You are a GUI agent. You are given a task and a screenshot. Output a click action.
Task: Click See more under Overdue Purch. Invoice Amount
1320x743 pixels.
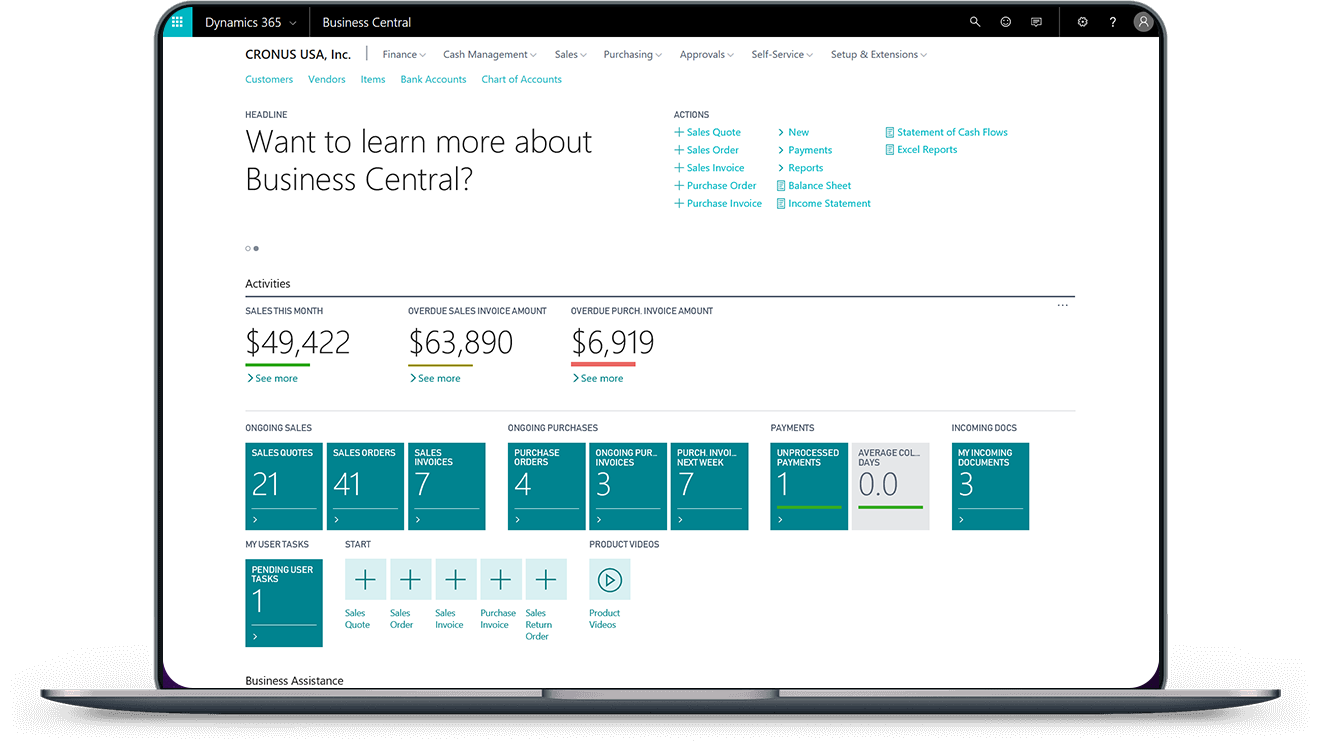[x=598, y=379]
